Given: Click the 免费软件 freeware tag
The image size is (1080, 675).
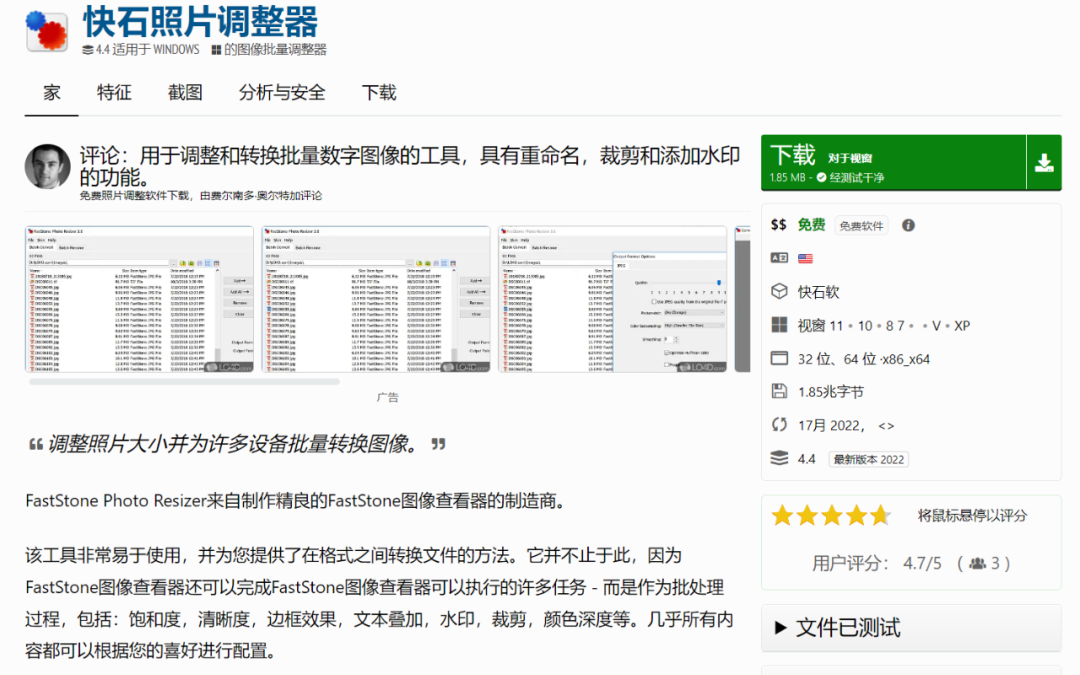Looking at the screenshot, I should [861, 226].
